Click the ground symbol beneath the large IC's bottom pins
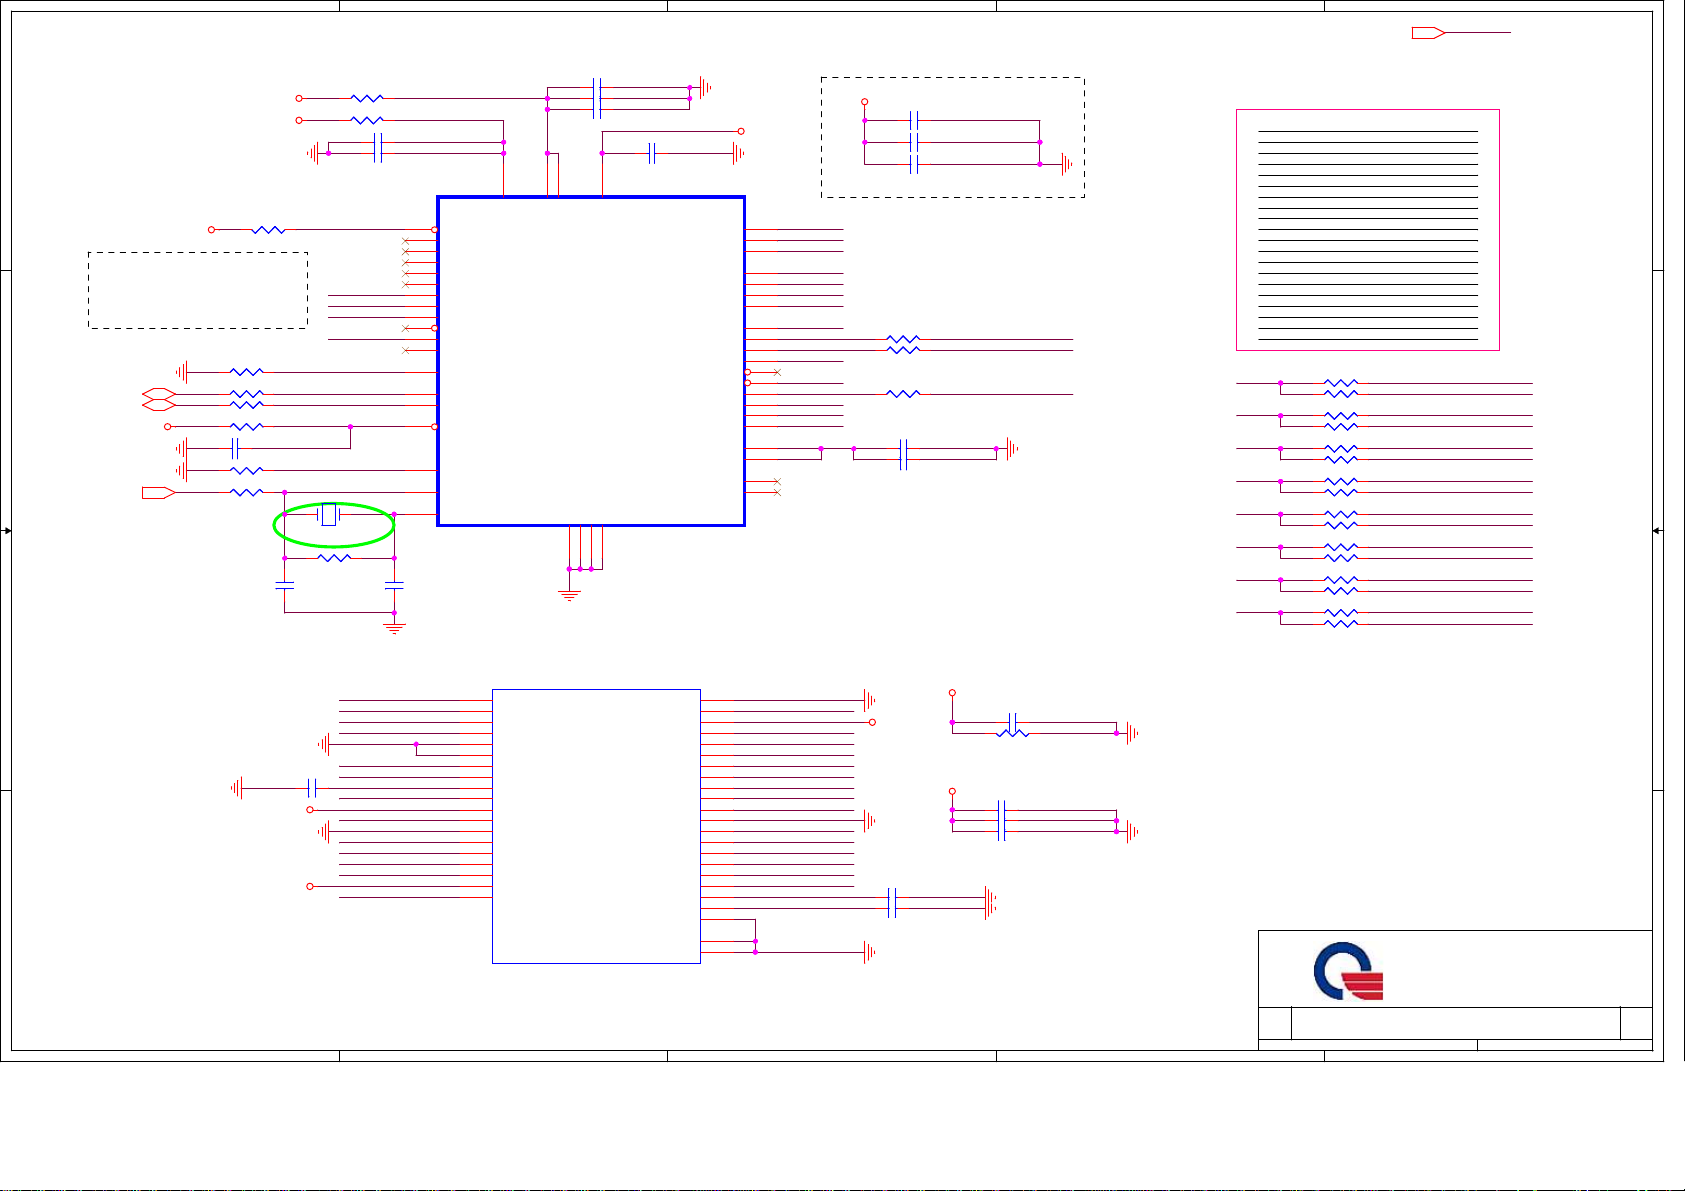 [569, 595]
